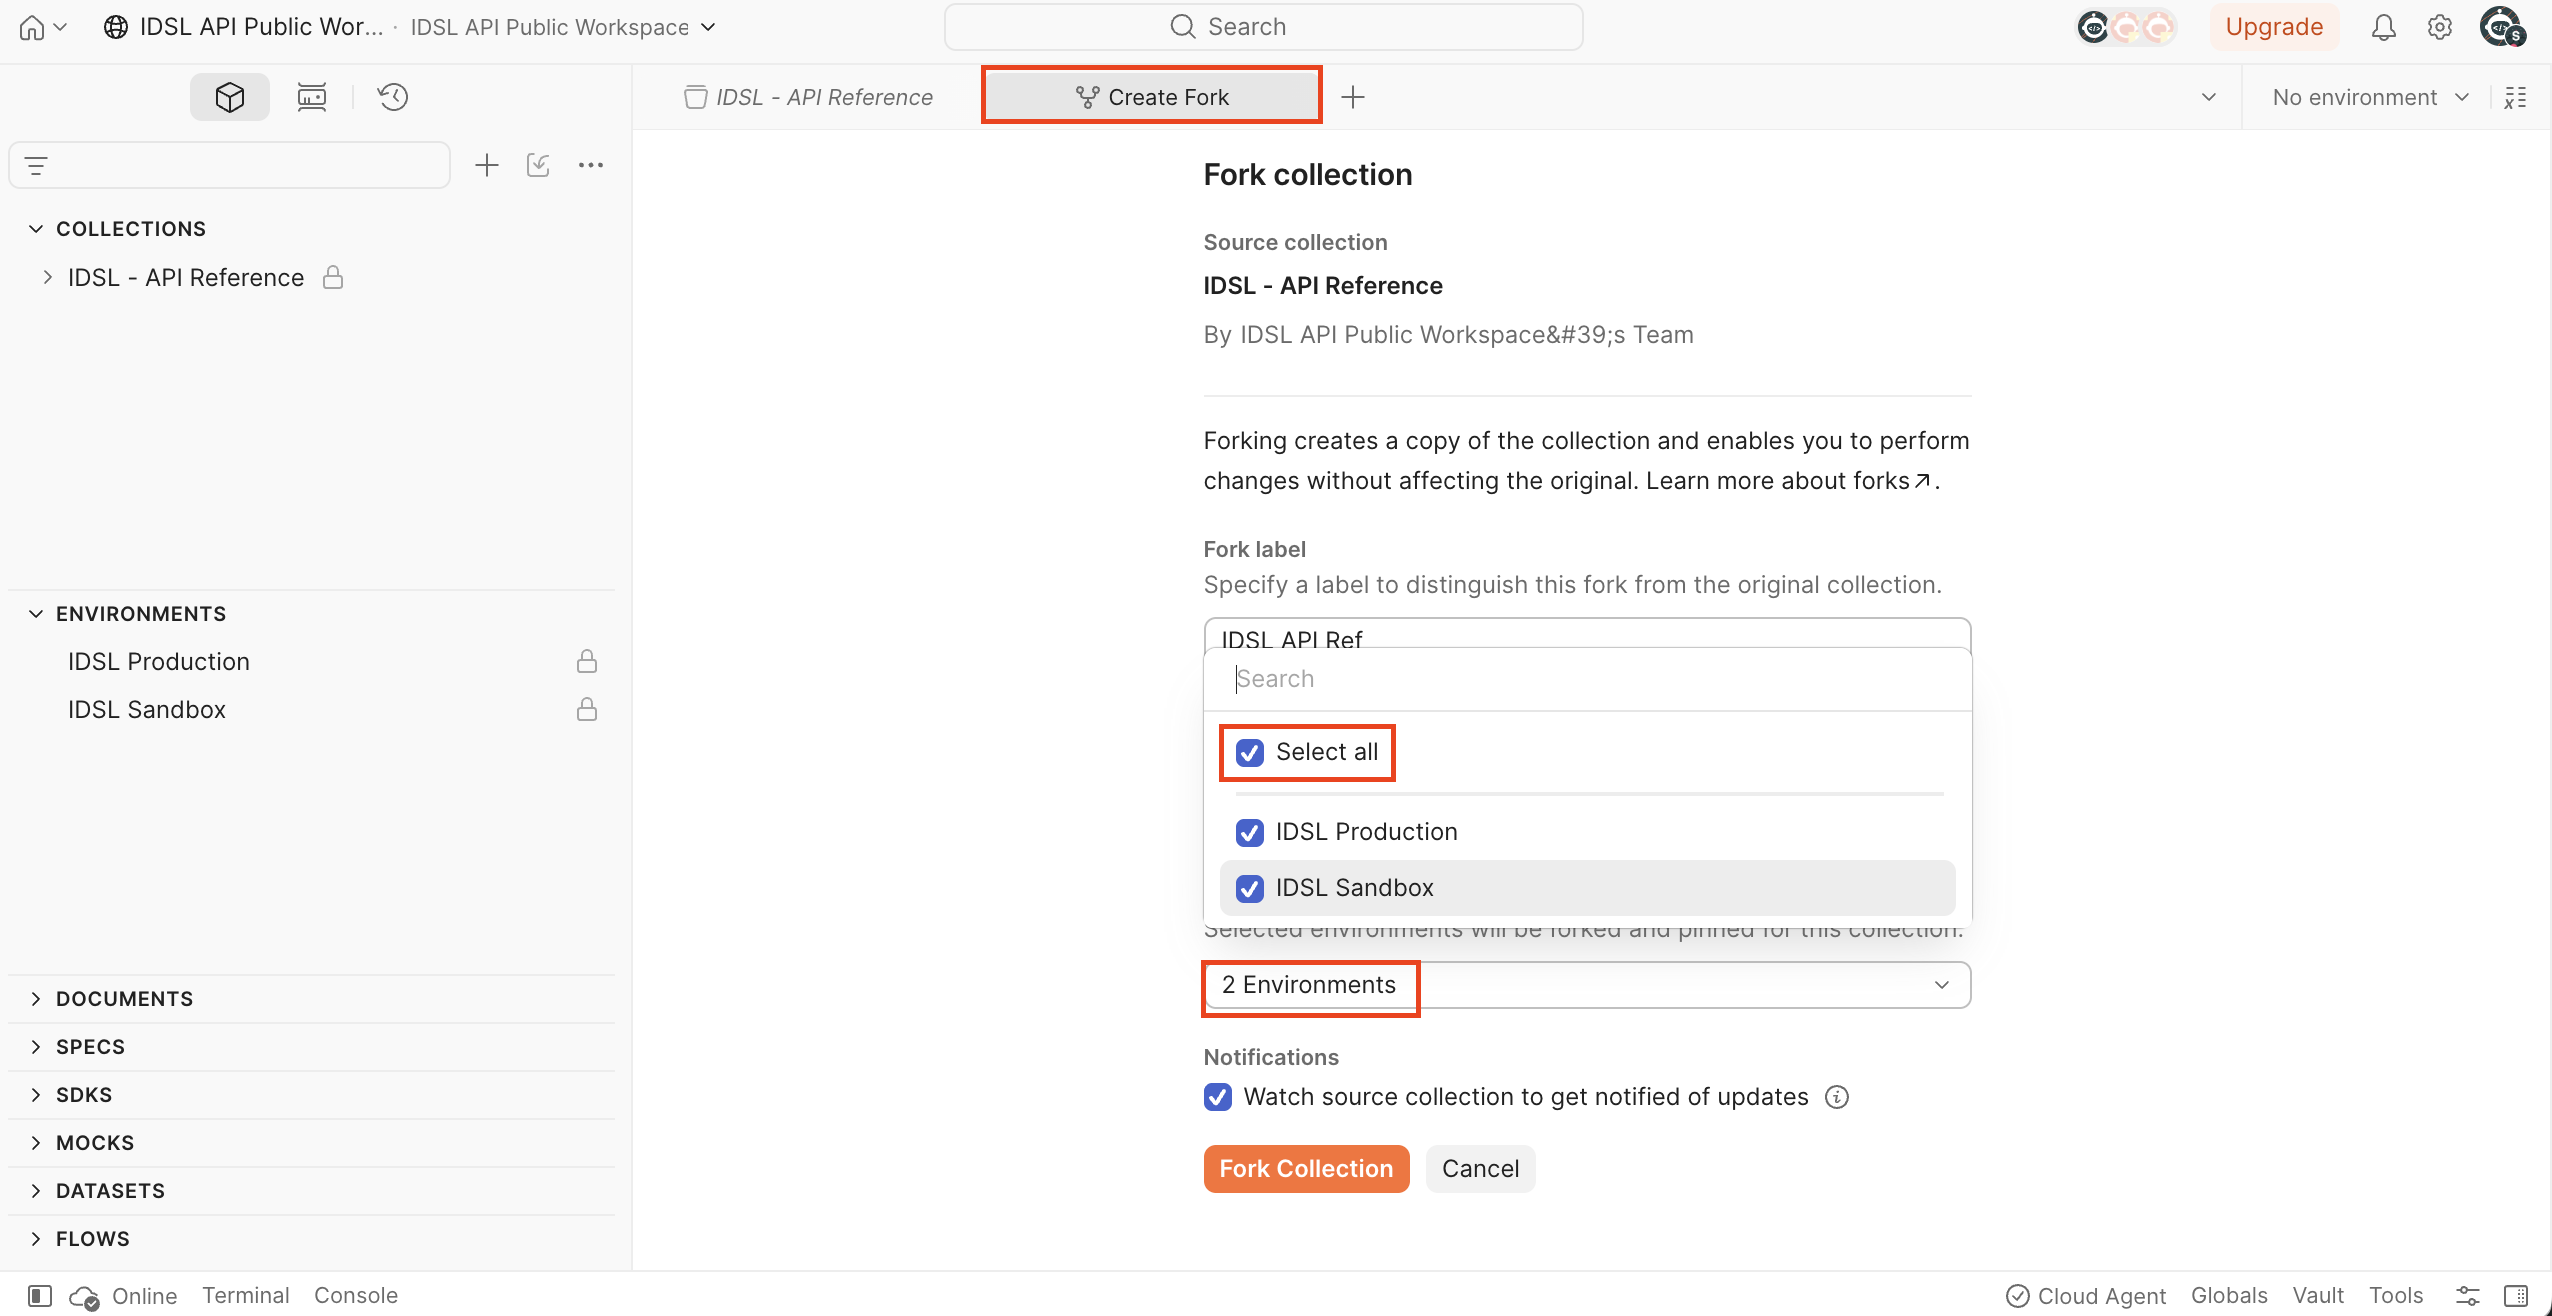
Task: Open the Environments sidebar icon
Action: 312,97
